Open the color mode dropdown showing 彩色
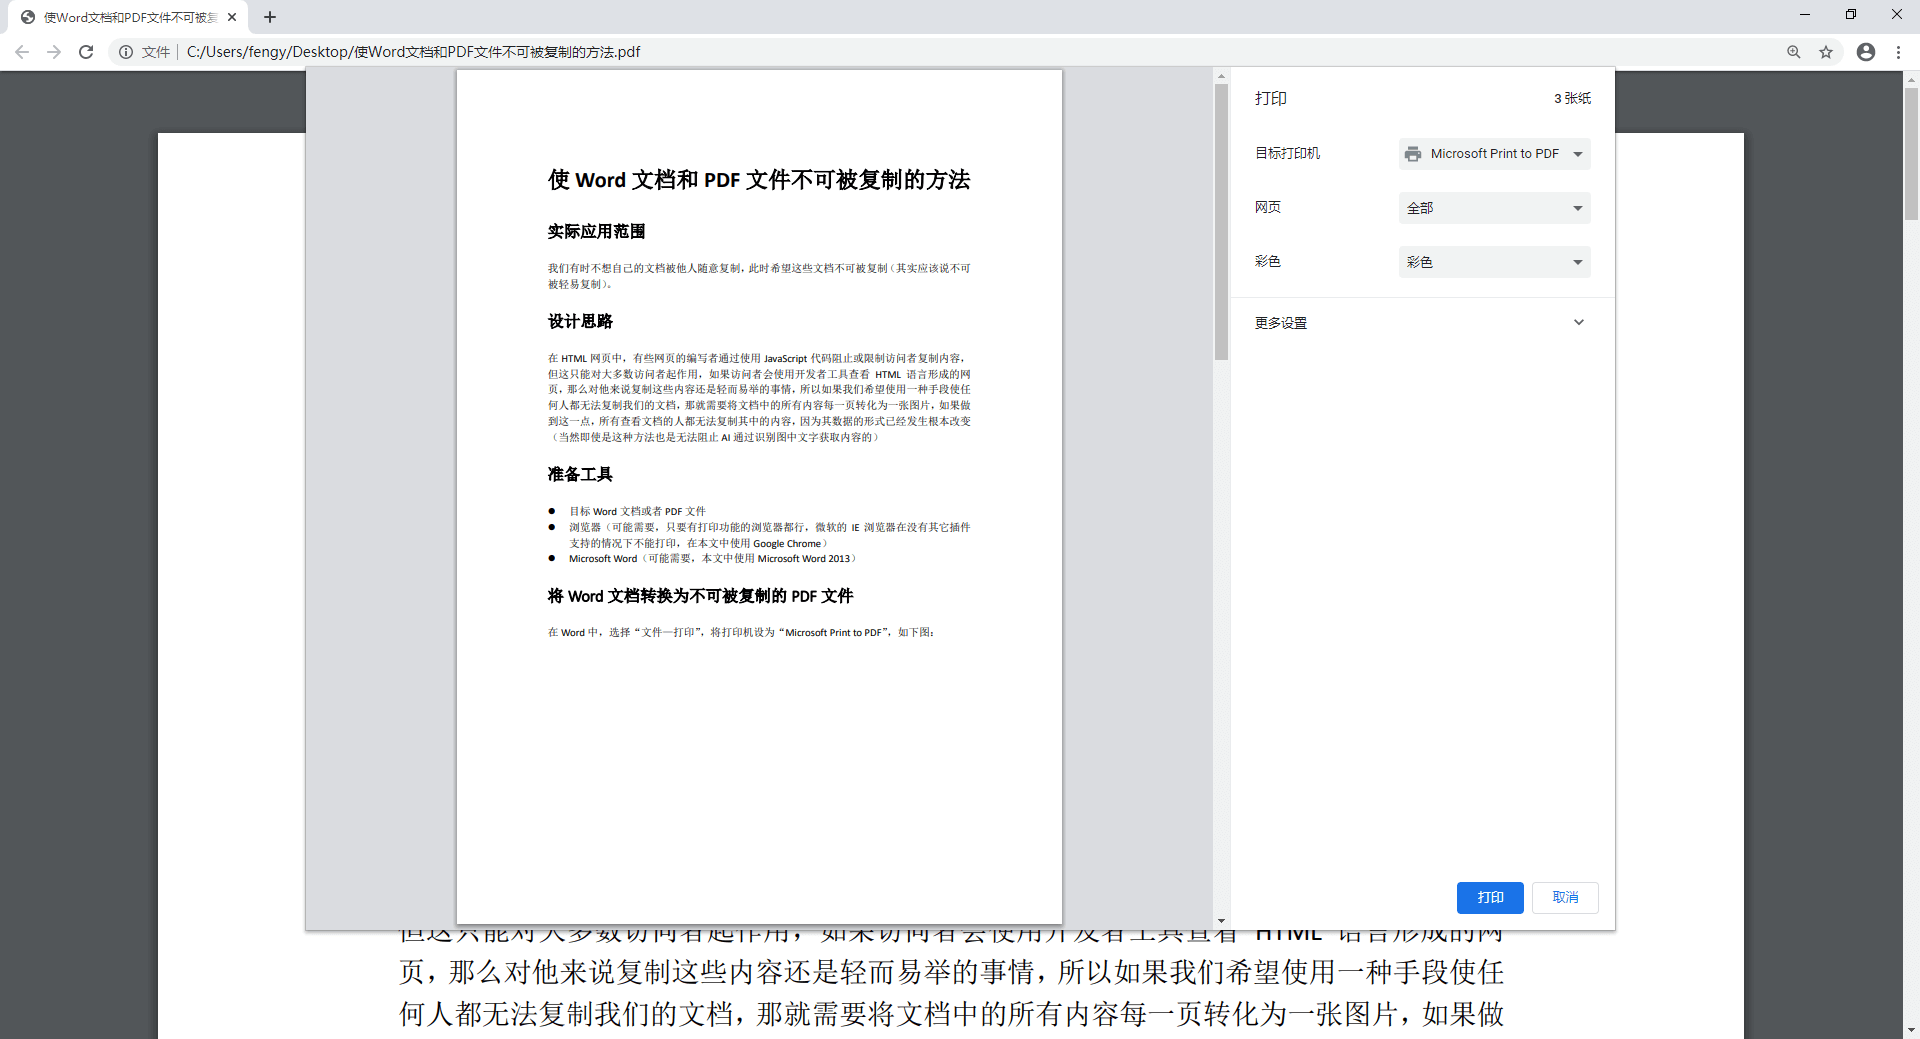The height and width of the screenshot is (1039, 1920). [1494, 262]
